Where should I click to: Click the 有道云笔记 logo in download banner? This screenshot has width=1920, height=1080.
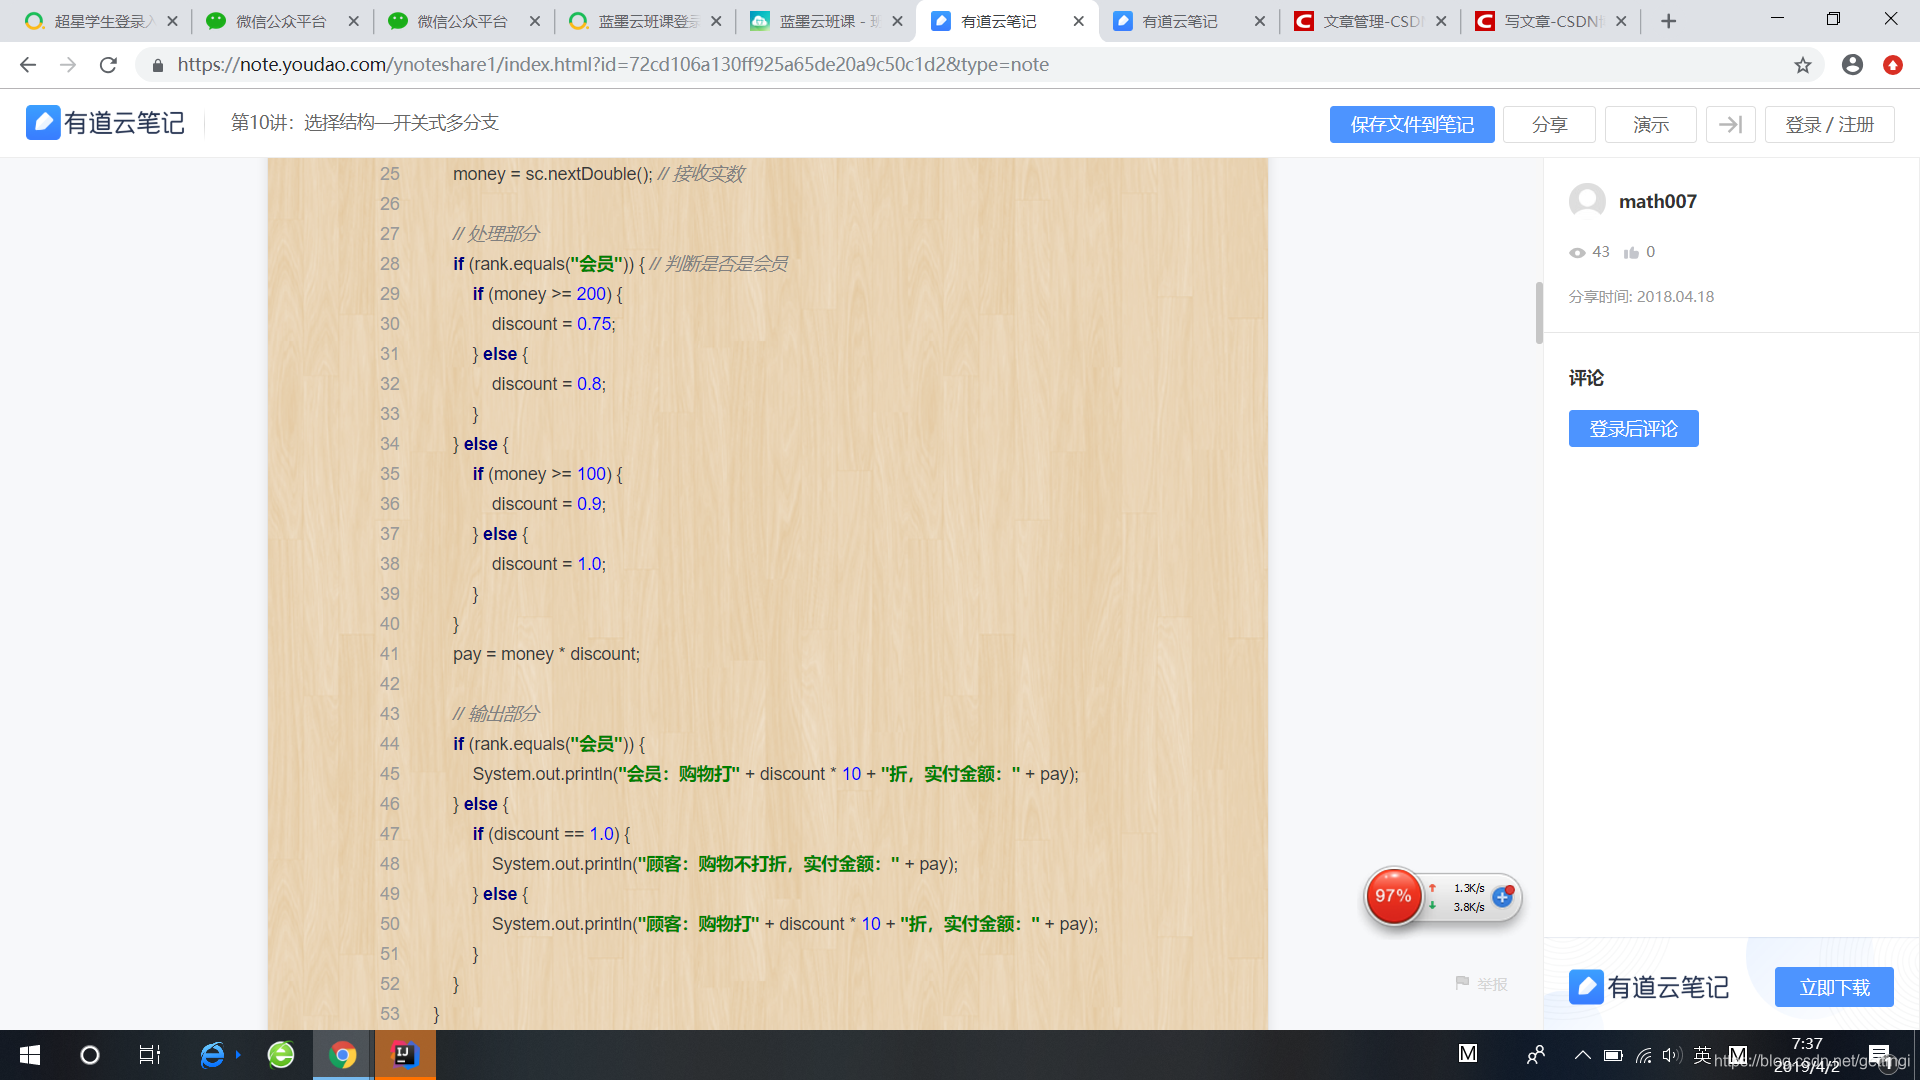point(1649,987)
